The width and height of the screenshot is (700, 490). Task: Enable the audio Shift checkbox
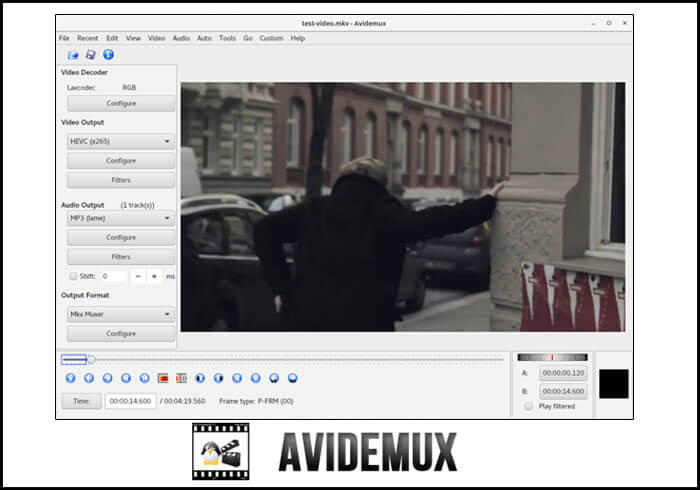[x=73, y=276]
